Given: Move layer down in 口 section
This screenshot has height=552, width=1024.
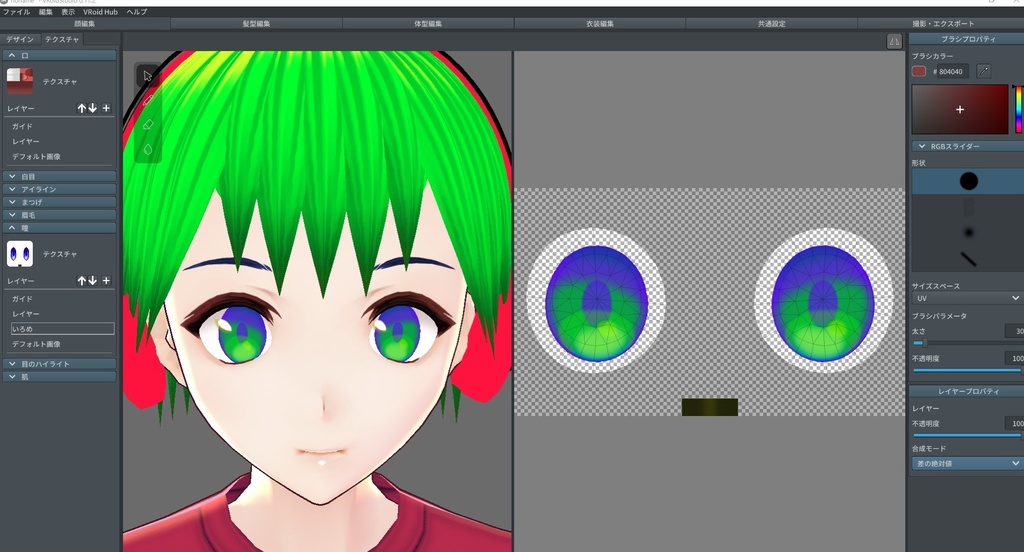Looking at the screenshot, I should (93, 108).
